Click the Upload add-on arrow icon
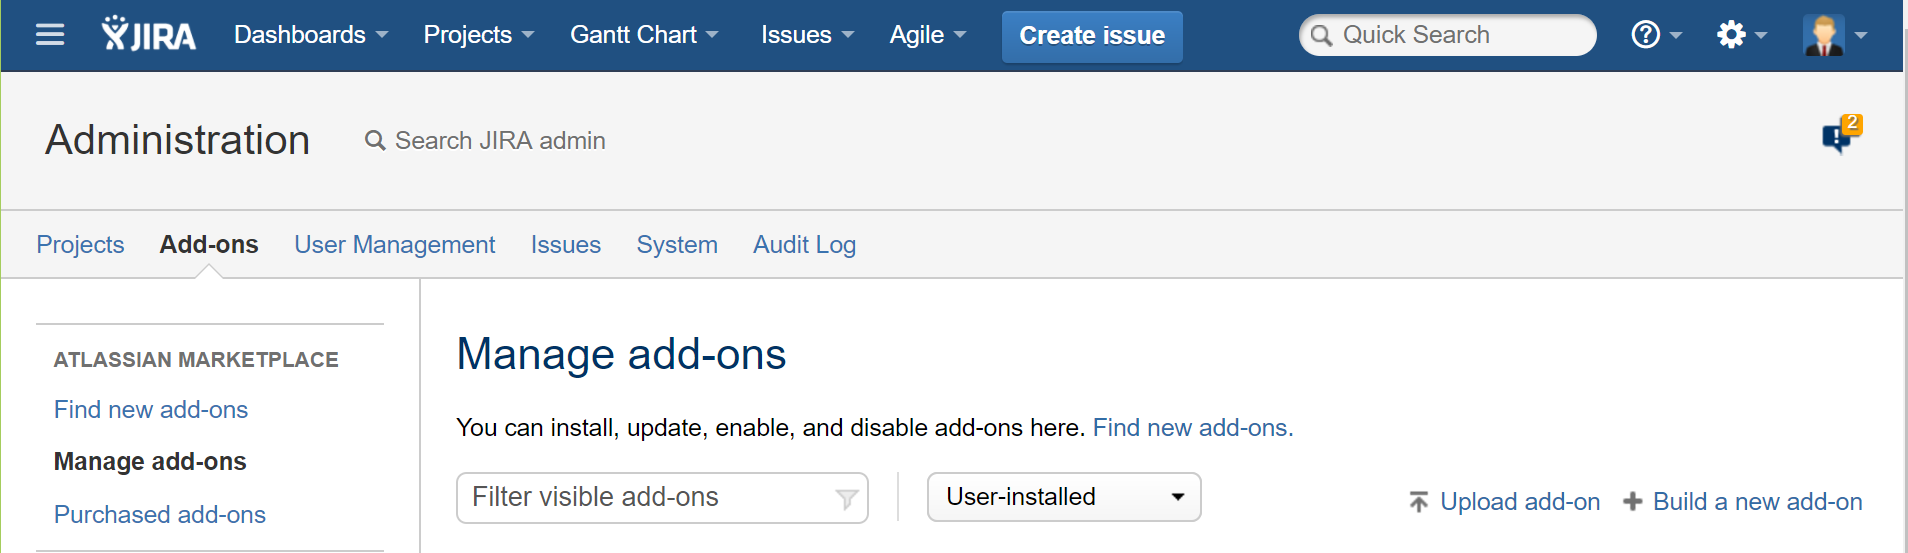The image size is (1908, 553). point(1418,501)
